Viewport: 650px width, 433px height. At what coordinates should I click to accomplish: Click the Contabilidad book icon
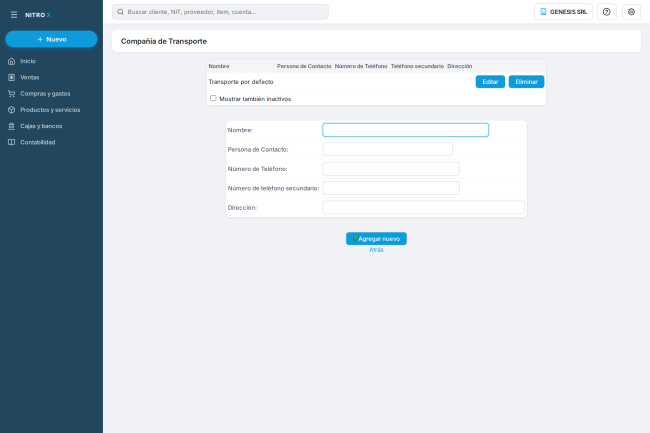(x=12, y=142)
